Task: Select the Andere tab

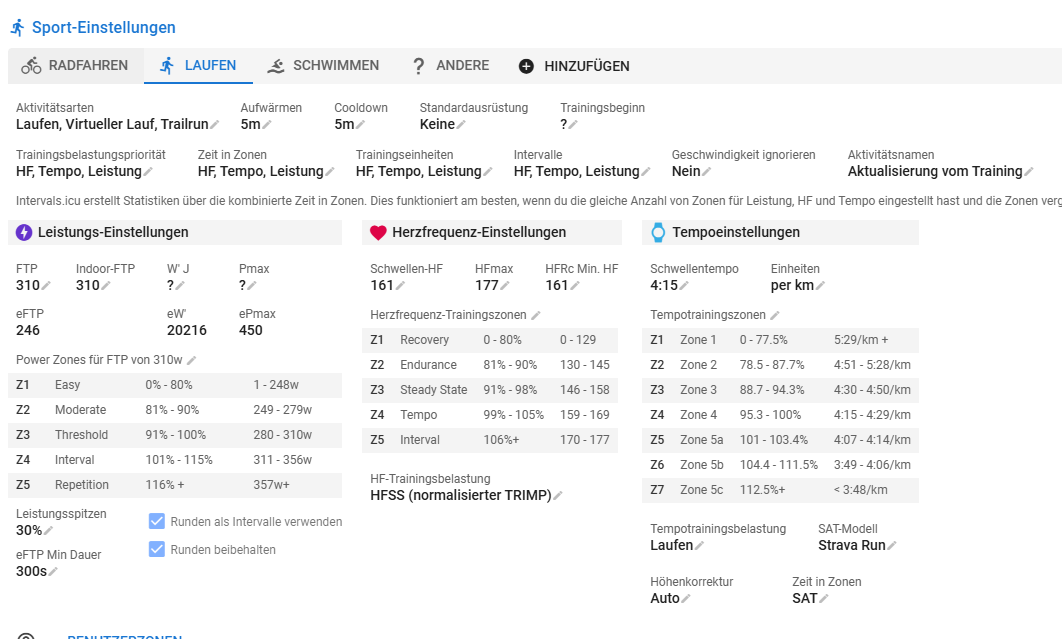Action: click(450, 66)
